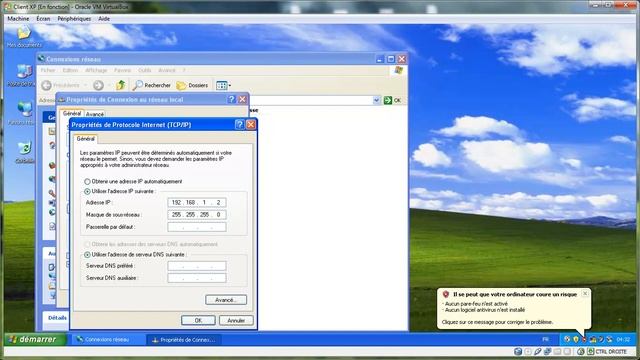Click the VirtualBox network status icon
Viewport: 640px width, 360px height.
pos(548,351)
